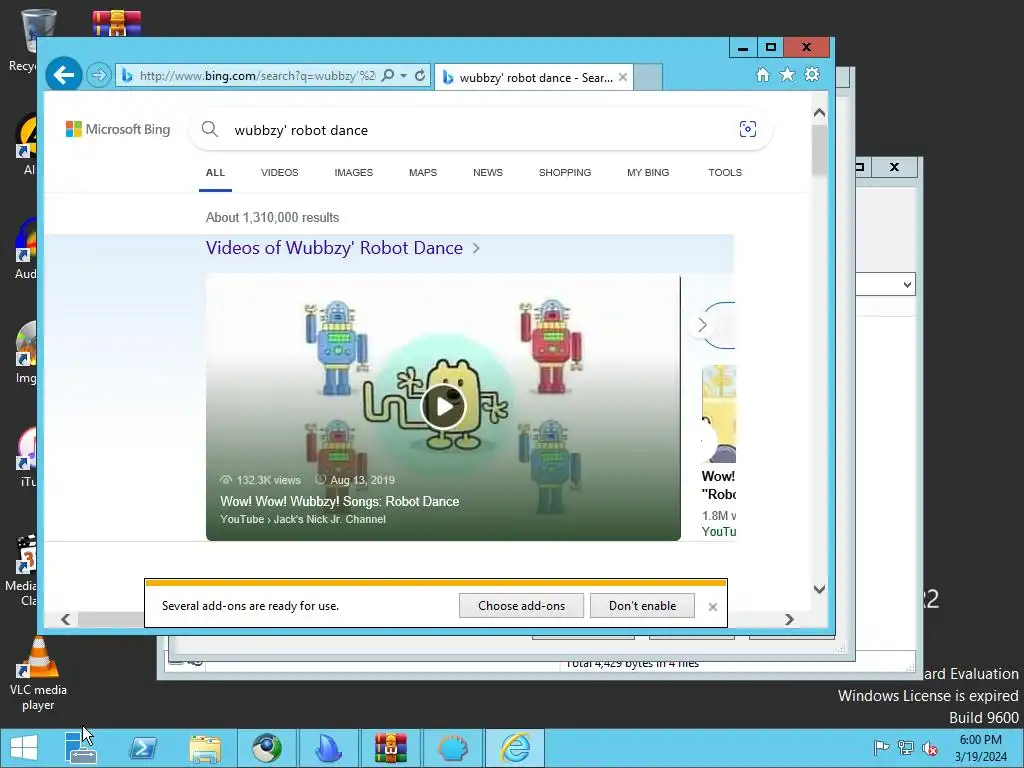Screen dimensions: 1024x768
Task: Launch PowerShell from the taskbar
Action: point(143,748)
